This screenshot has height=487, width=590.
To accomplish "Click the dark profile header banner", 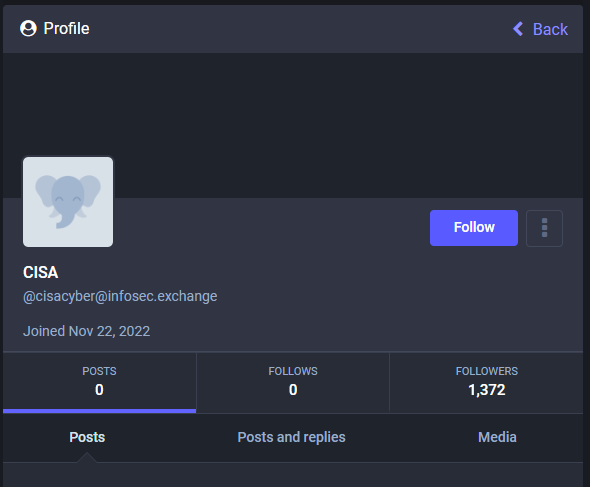I will pos(293,125).
